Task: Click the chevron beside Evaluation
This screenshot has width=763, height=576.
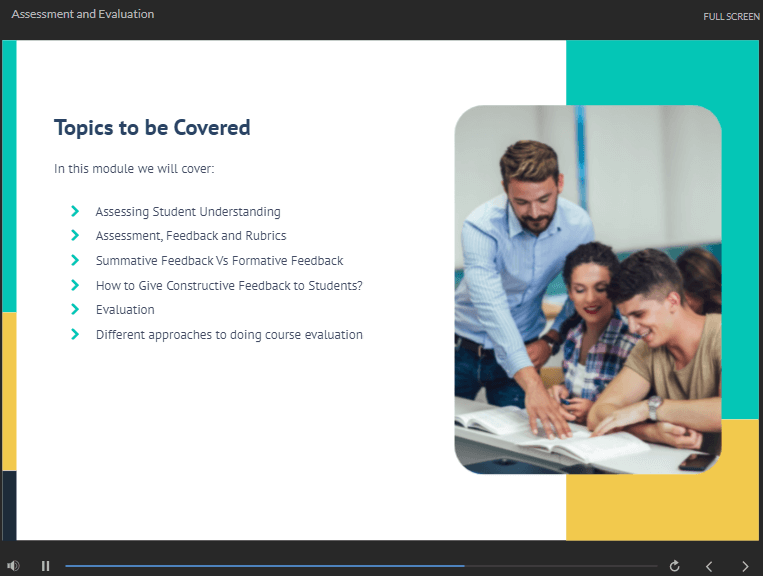Action: pos(75,309)
